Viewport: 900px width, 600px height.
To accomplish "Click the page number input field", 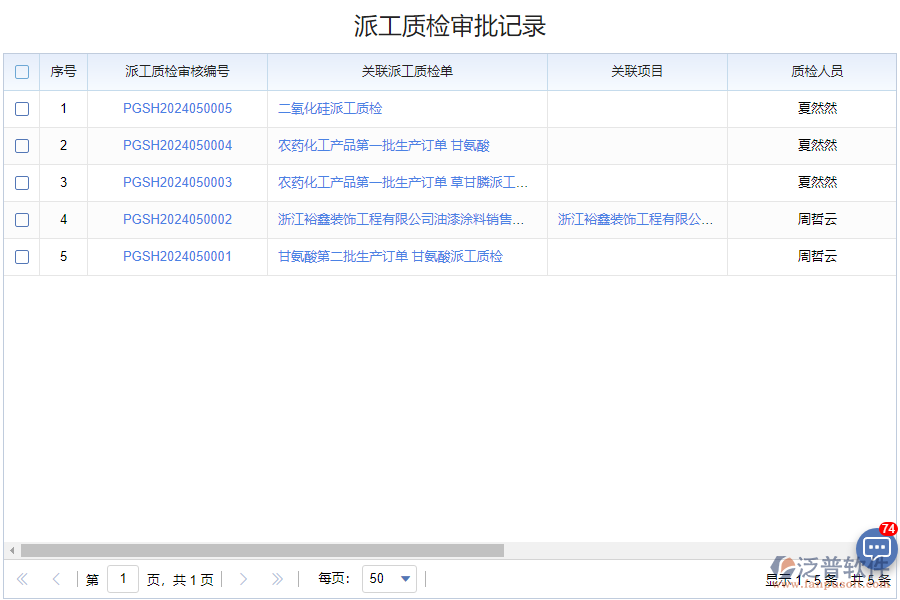I will [123, 578].
